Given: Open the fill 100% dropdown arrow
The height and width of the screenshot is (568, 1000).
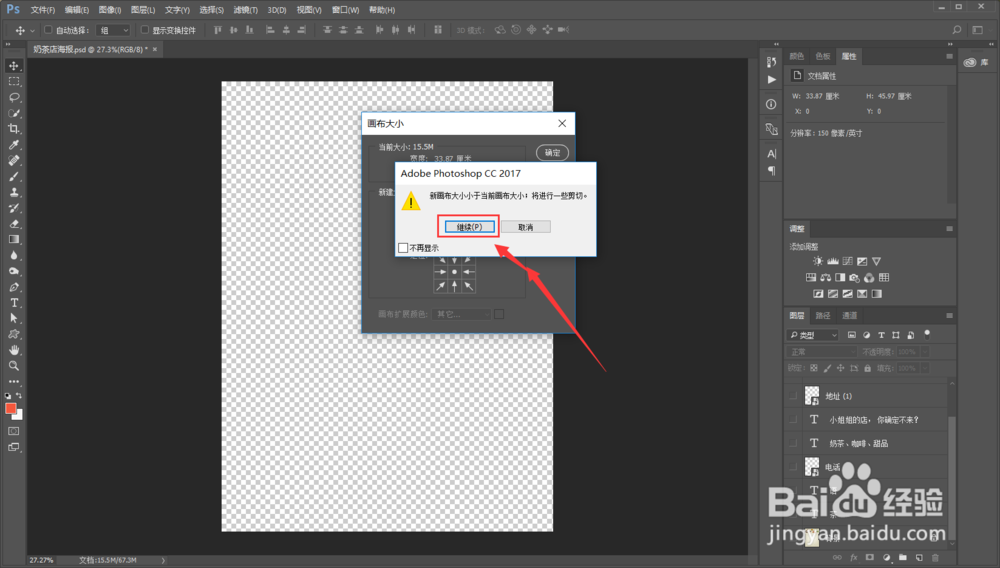Looking at the screenshot, I should pyautogui.click(x=925, y=368).
